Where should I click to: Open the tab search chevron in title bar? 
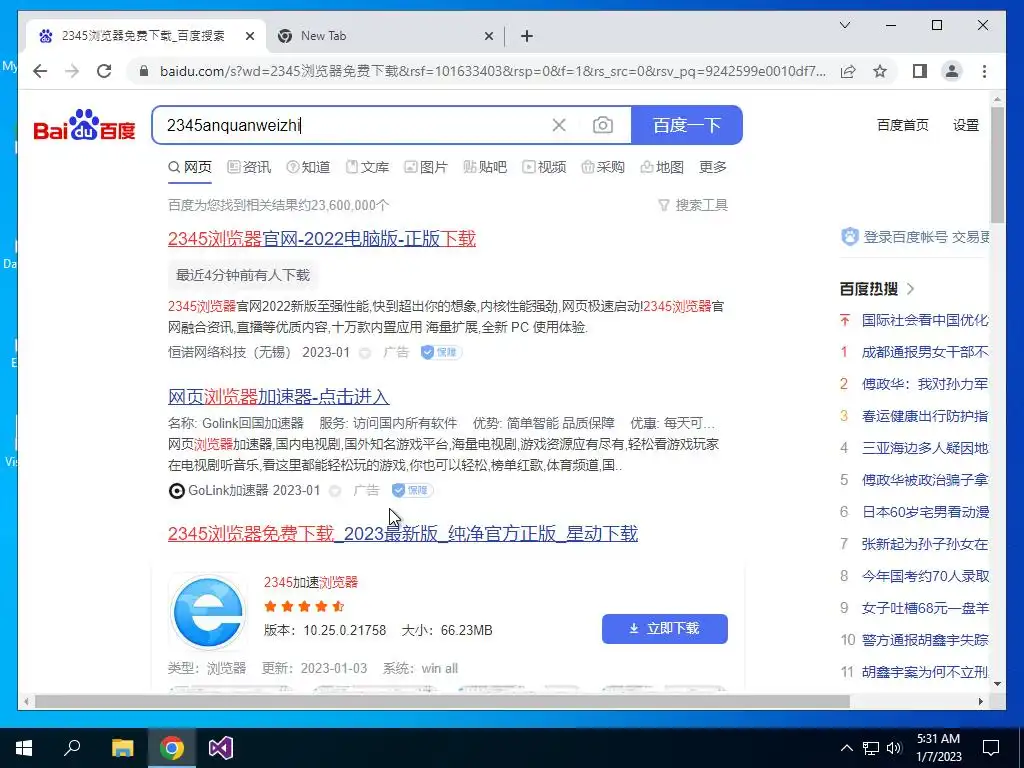(845, 25)
